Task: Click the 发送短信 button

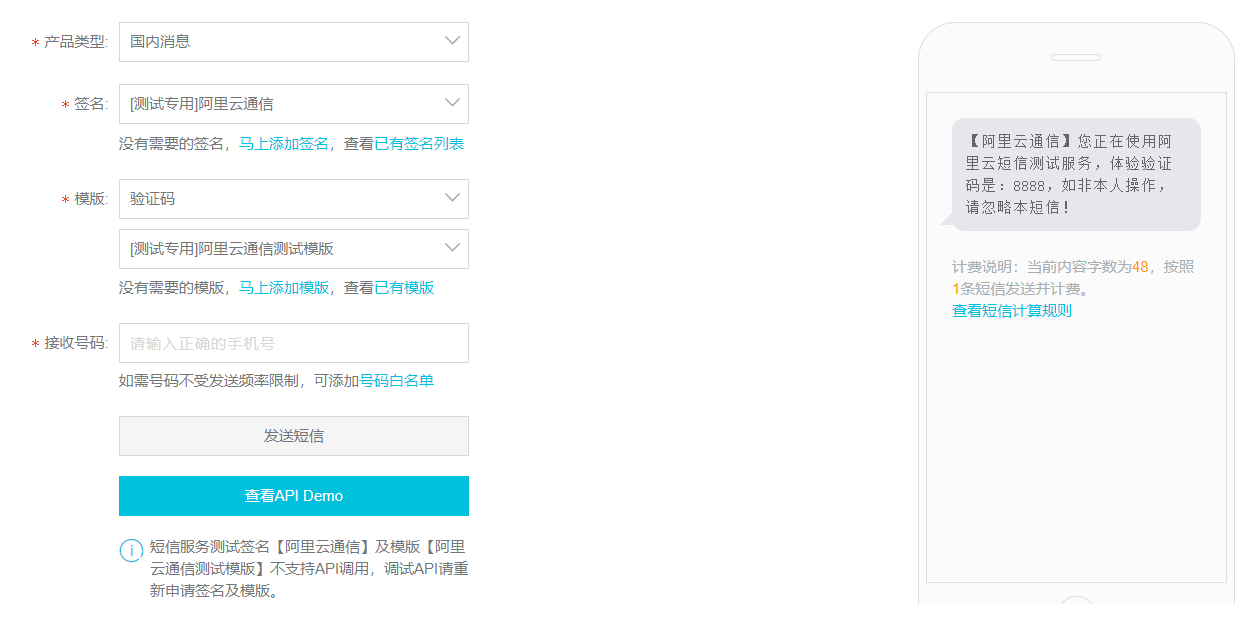Action: point(293,436)
